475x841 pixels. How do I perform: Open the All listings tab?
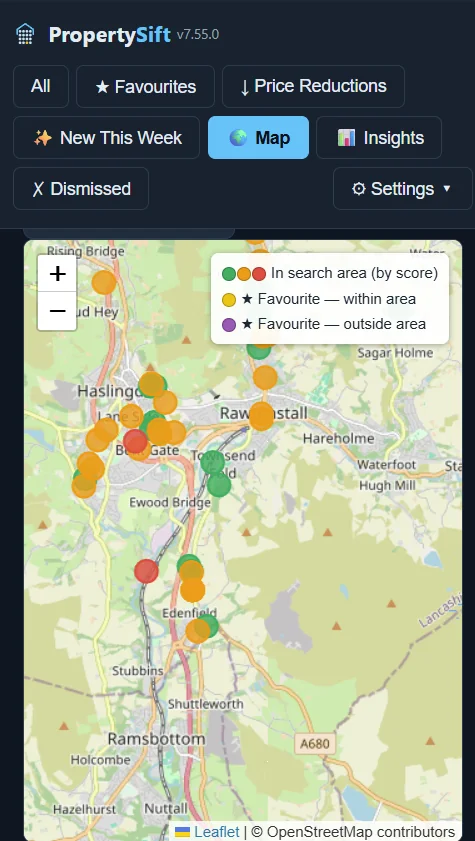[41, 86]
